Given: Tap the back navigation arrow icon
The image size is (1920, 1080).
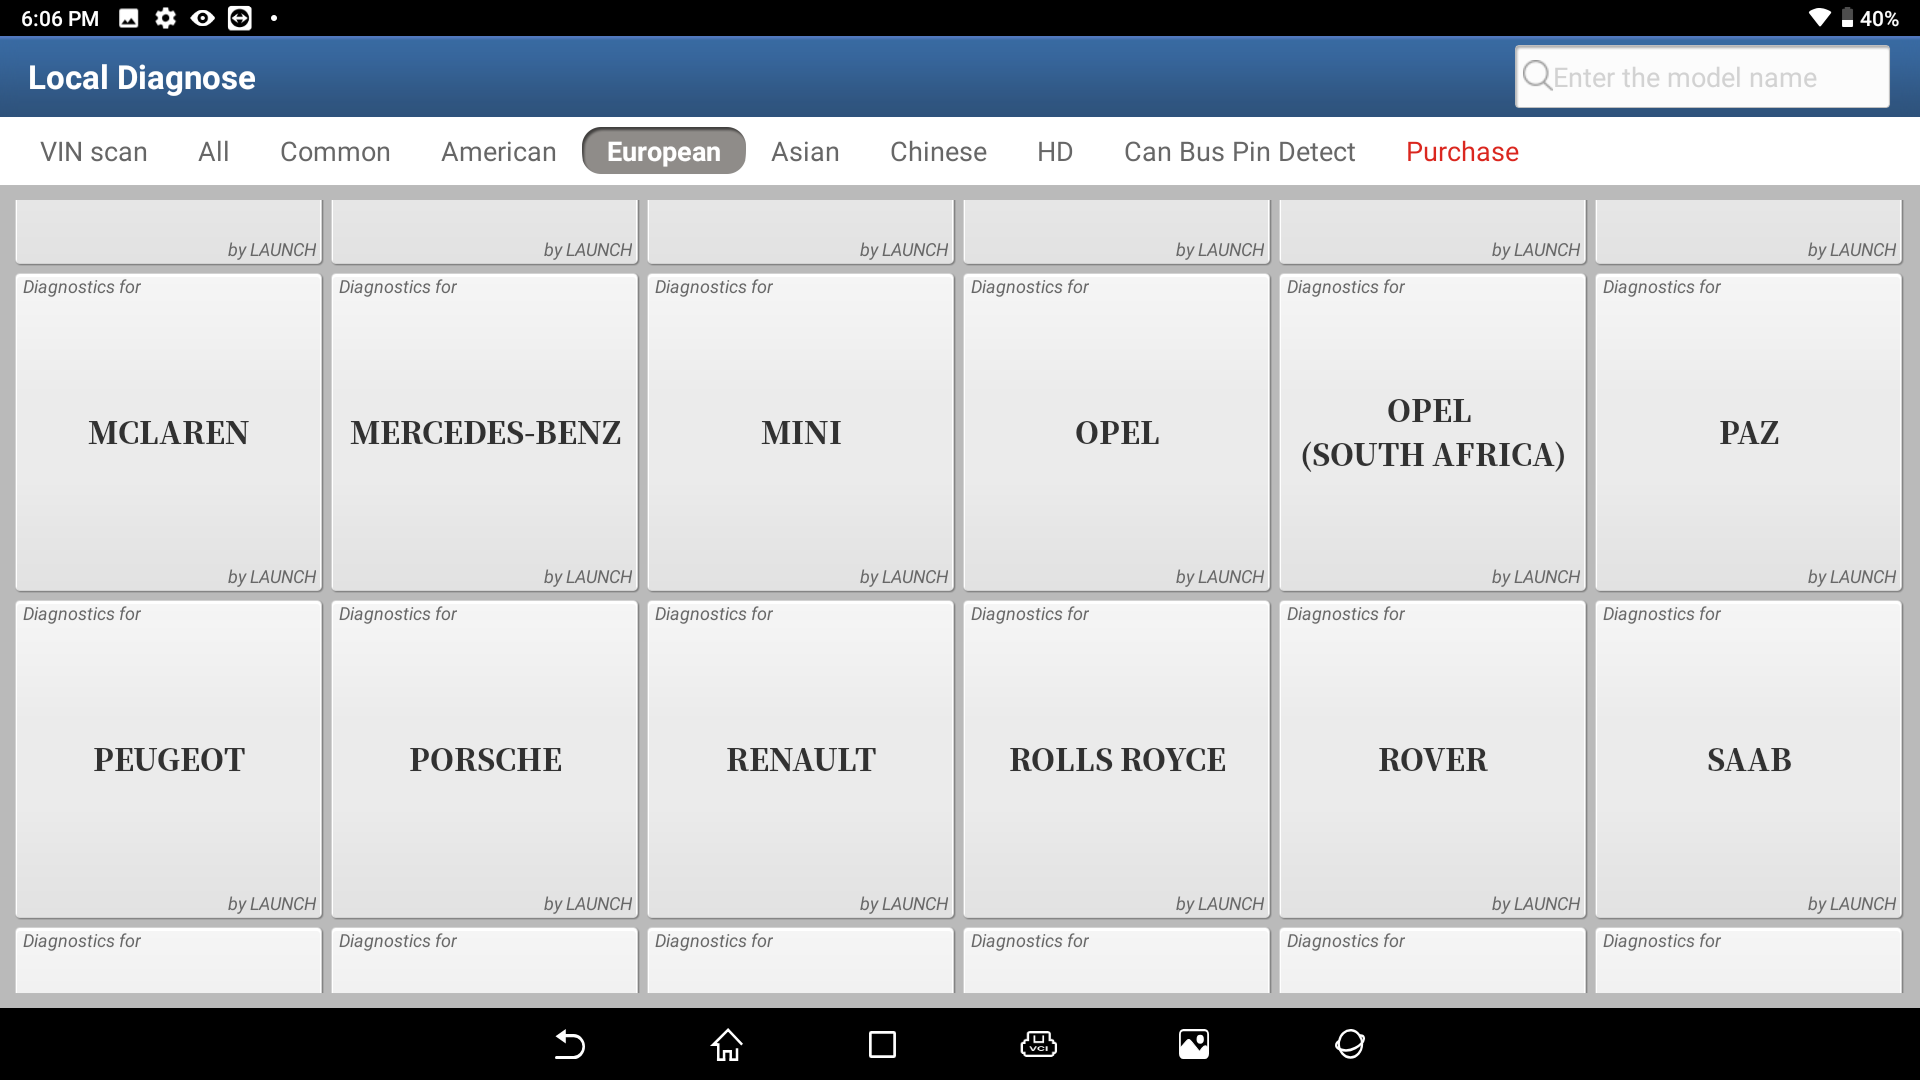Looking at the screenshot, I should [570, 1043].
